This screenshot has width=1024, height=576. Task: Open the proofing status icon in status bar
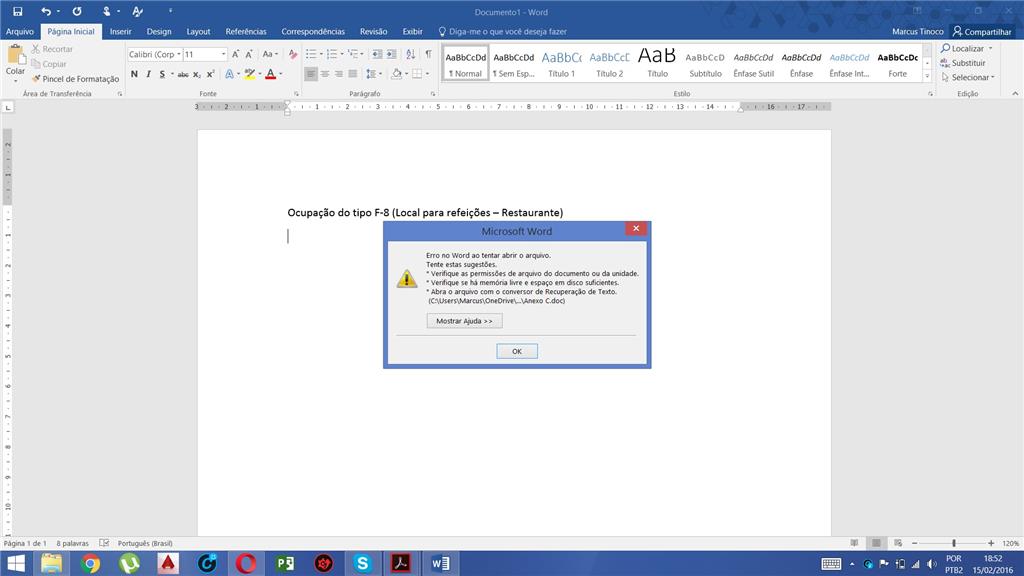104,543
